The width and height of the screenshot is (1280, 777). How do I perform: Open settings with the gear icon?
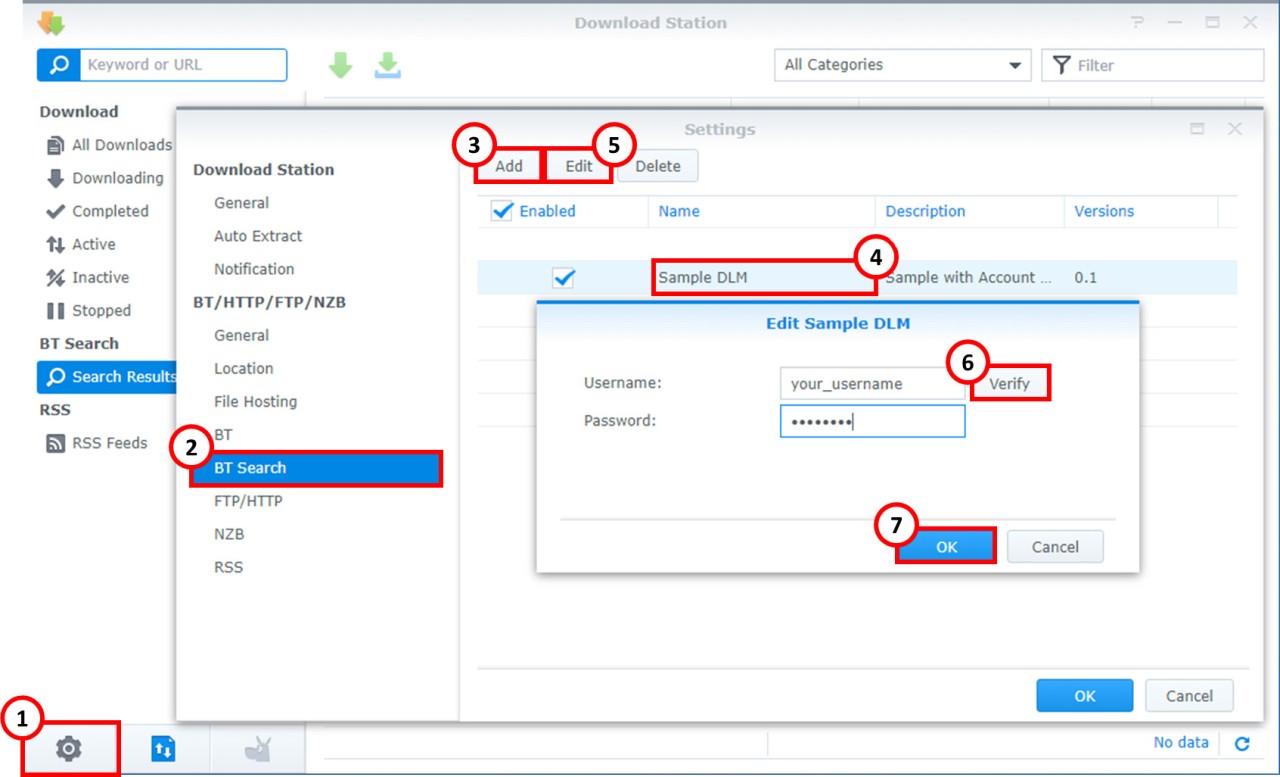68,748
